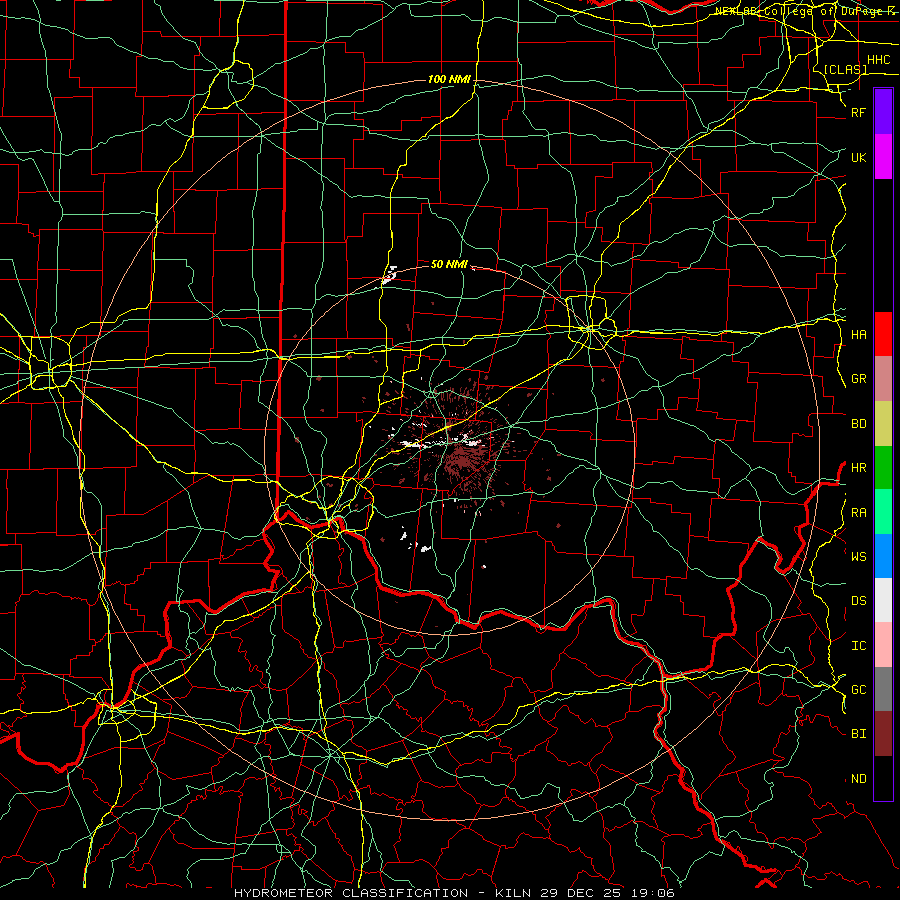Click the HA legend label
This screenshot has width=900, height=900.
[858, 334]
